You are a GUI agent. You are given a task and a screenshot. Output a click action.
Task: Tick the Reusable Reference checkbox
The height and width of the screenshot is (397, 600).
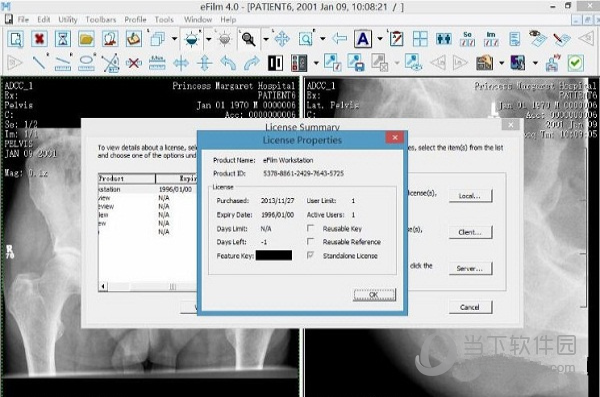[x=311, y=242]
